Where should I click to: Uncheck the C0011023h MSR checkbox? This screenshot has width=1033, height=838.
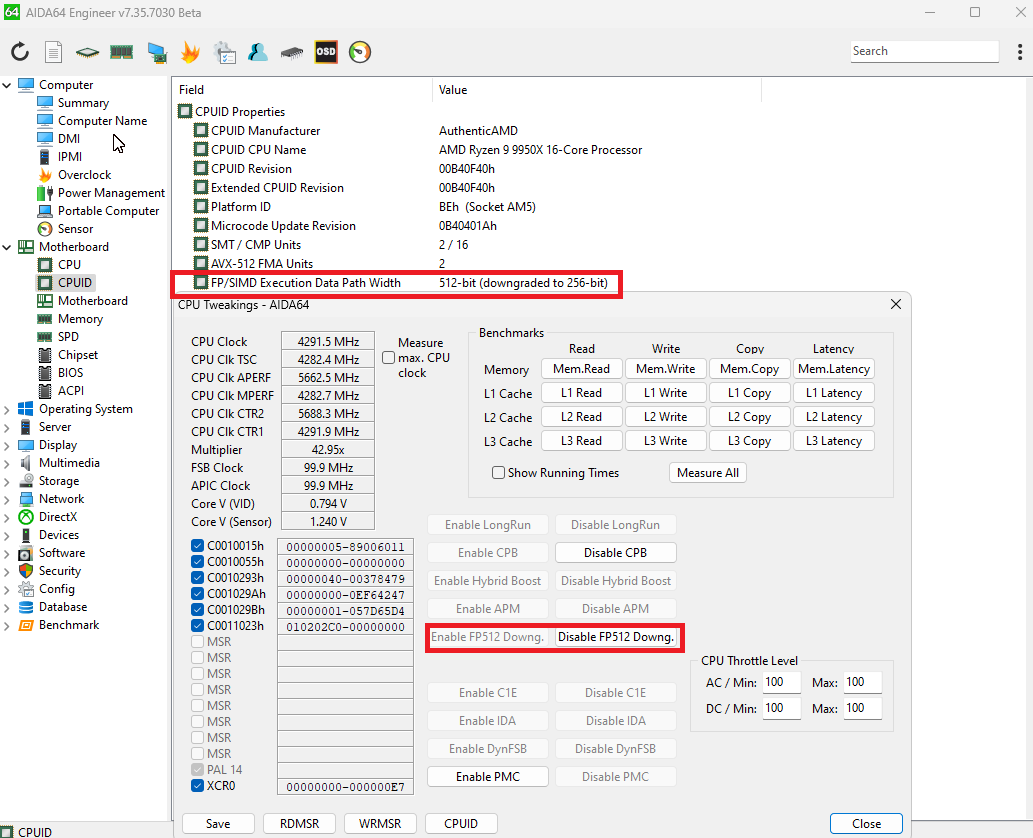point(197,625)
